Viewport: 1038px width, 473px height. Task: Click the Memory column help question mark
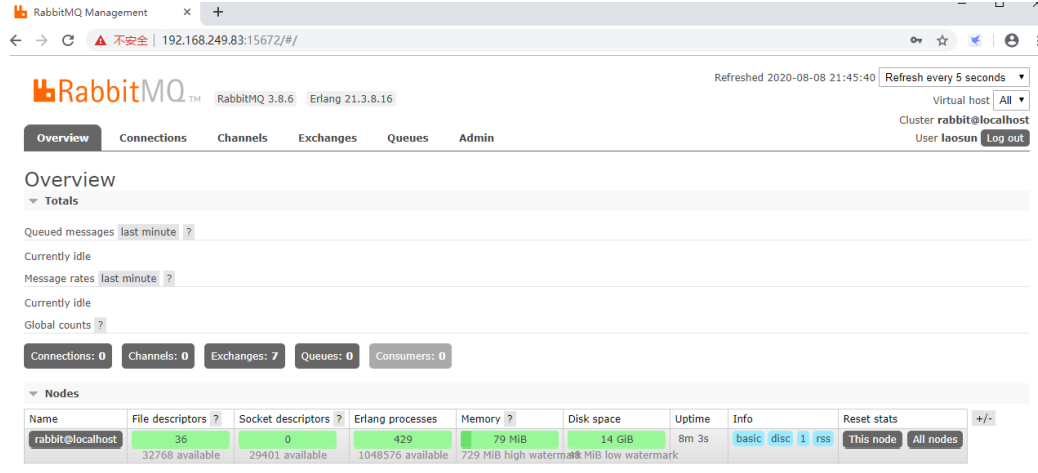pos(510,419)
